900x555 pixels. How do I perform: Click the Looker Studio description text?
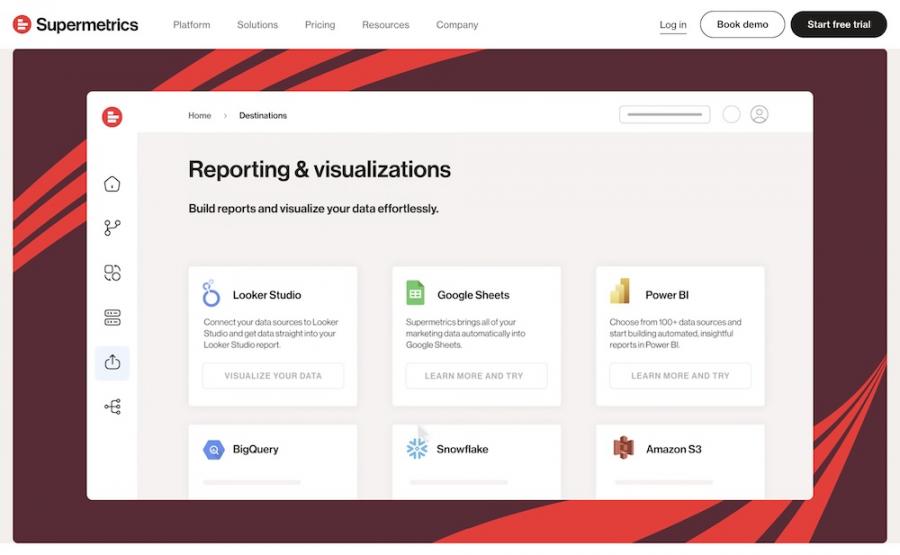pyautogui.click(x=271, y=333)
